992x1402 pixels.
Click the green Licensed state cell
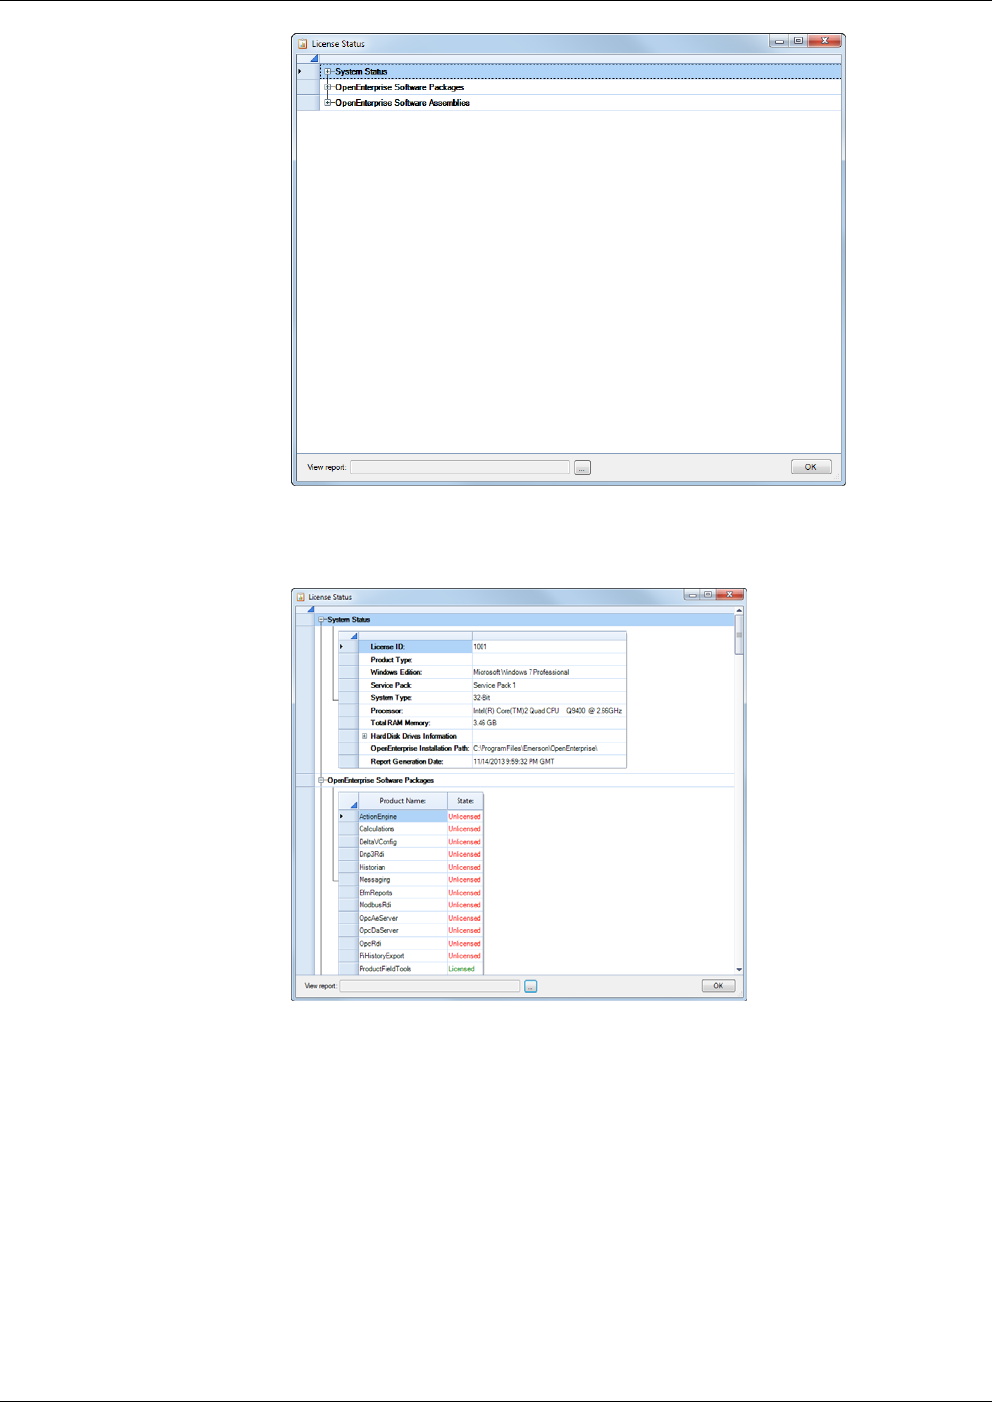(x=465, y=969)
